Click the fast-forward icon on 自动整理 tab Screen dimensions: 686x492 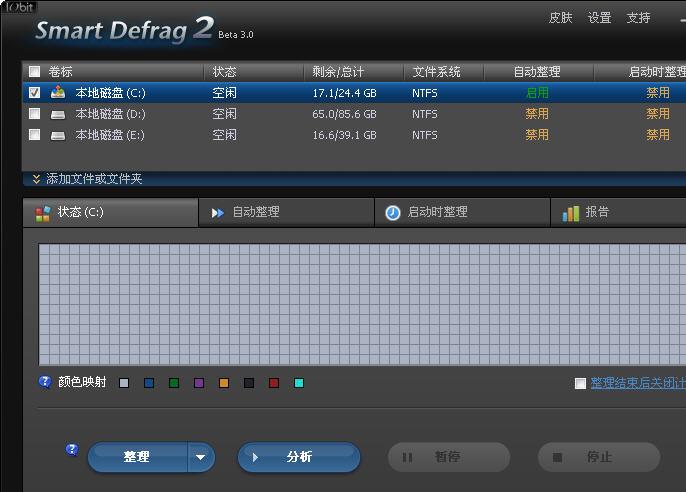[217, 213]
